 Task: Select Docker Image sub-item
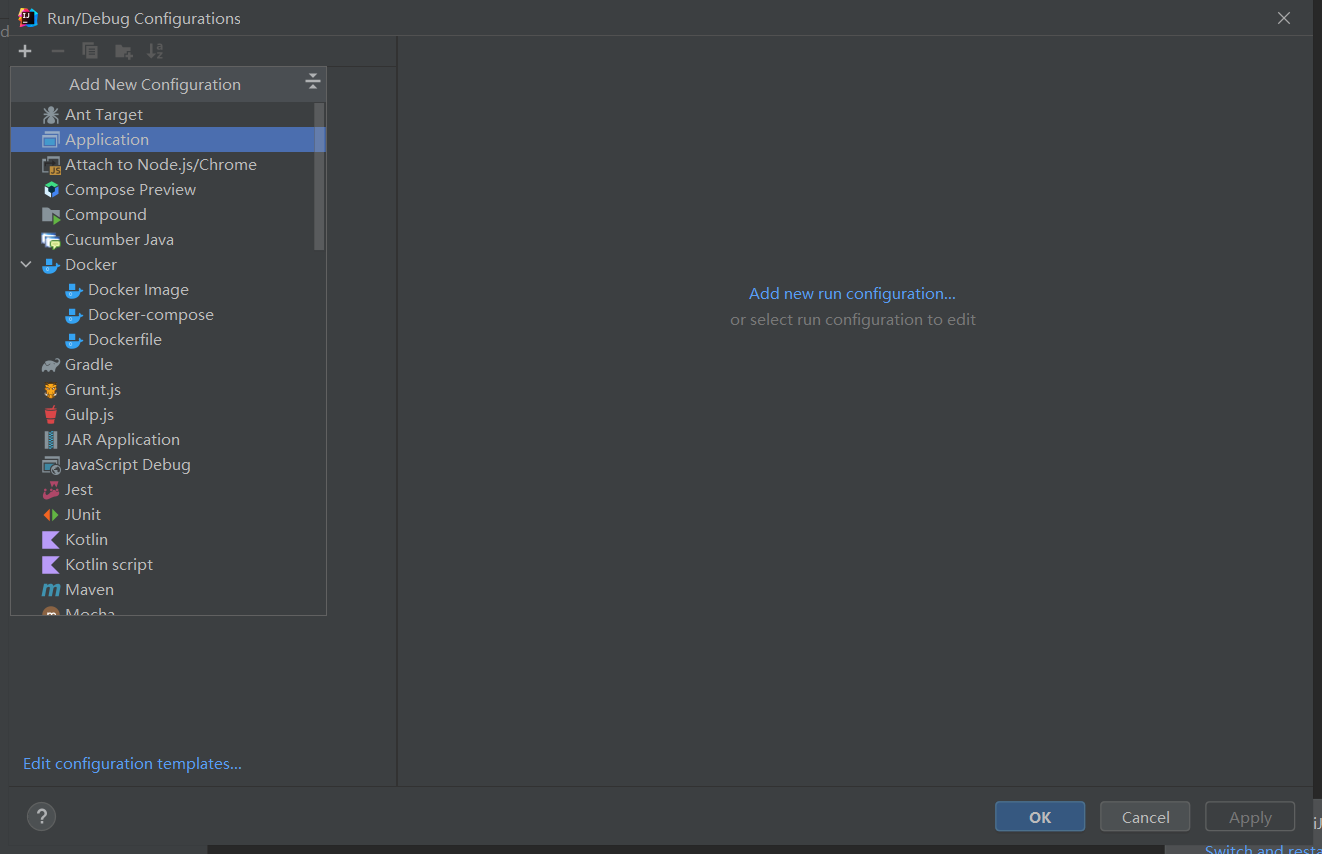[x=168, y=290]
